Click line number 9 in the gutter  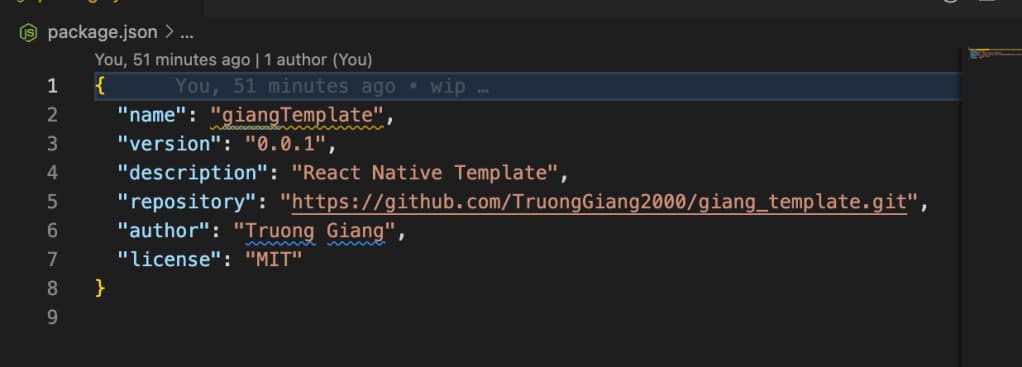[x=52, y=317]
